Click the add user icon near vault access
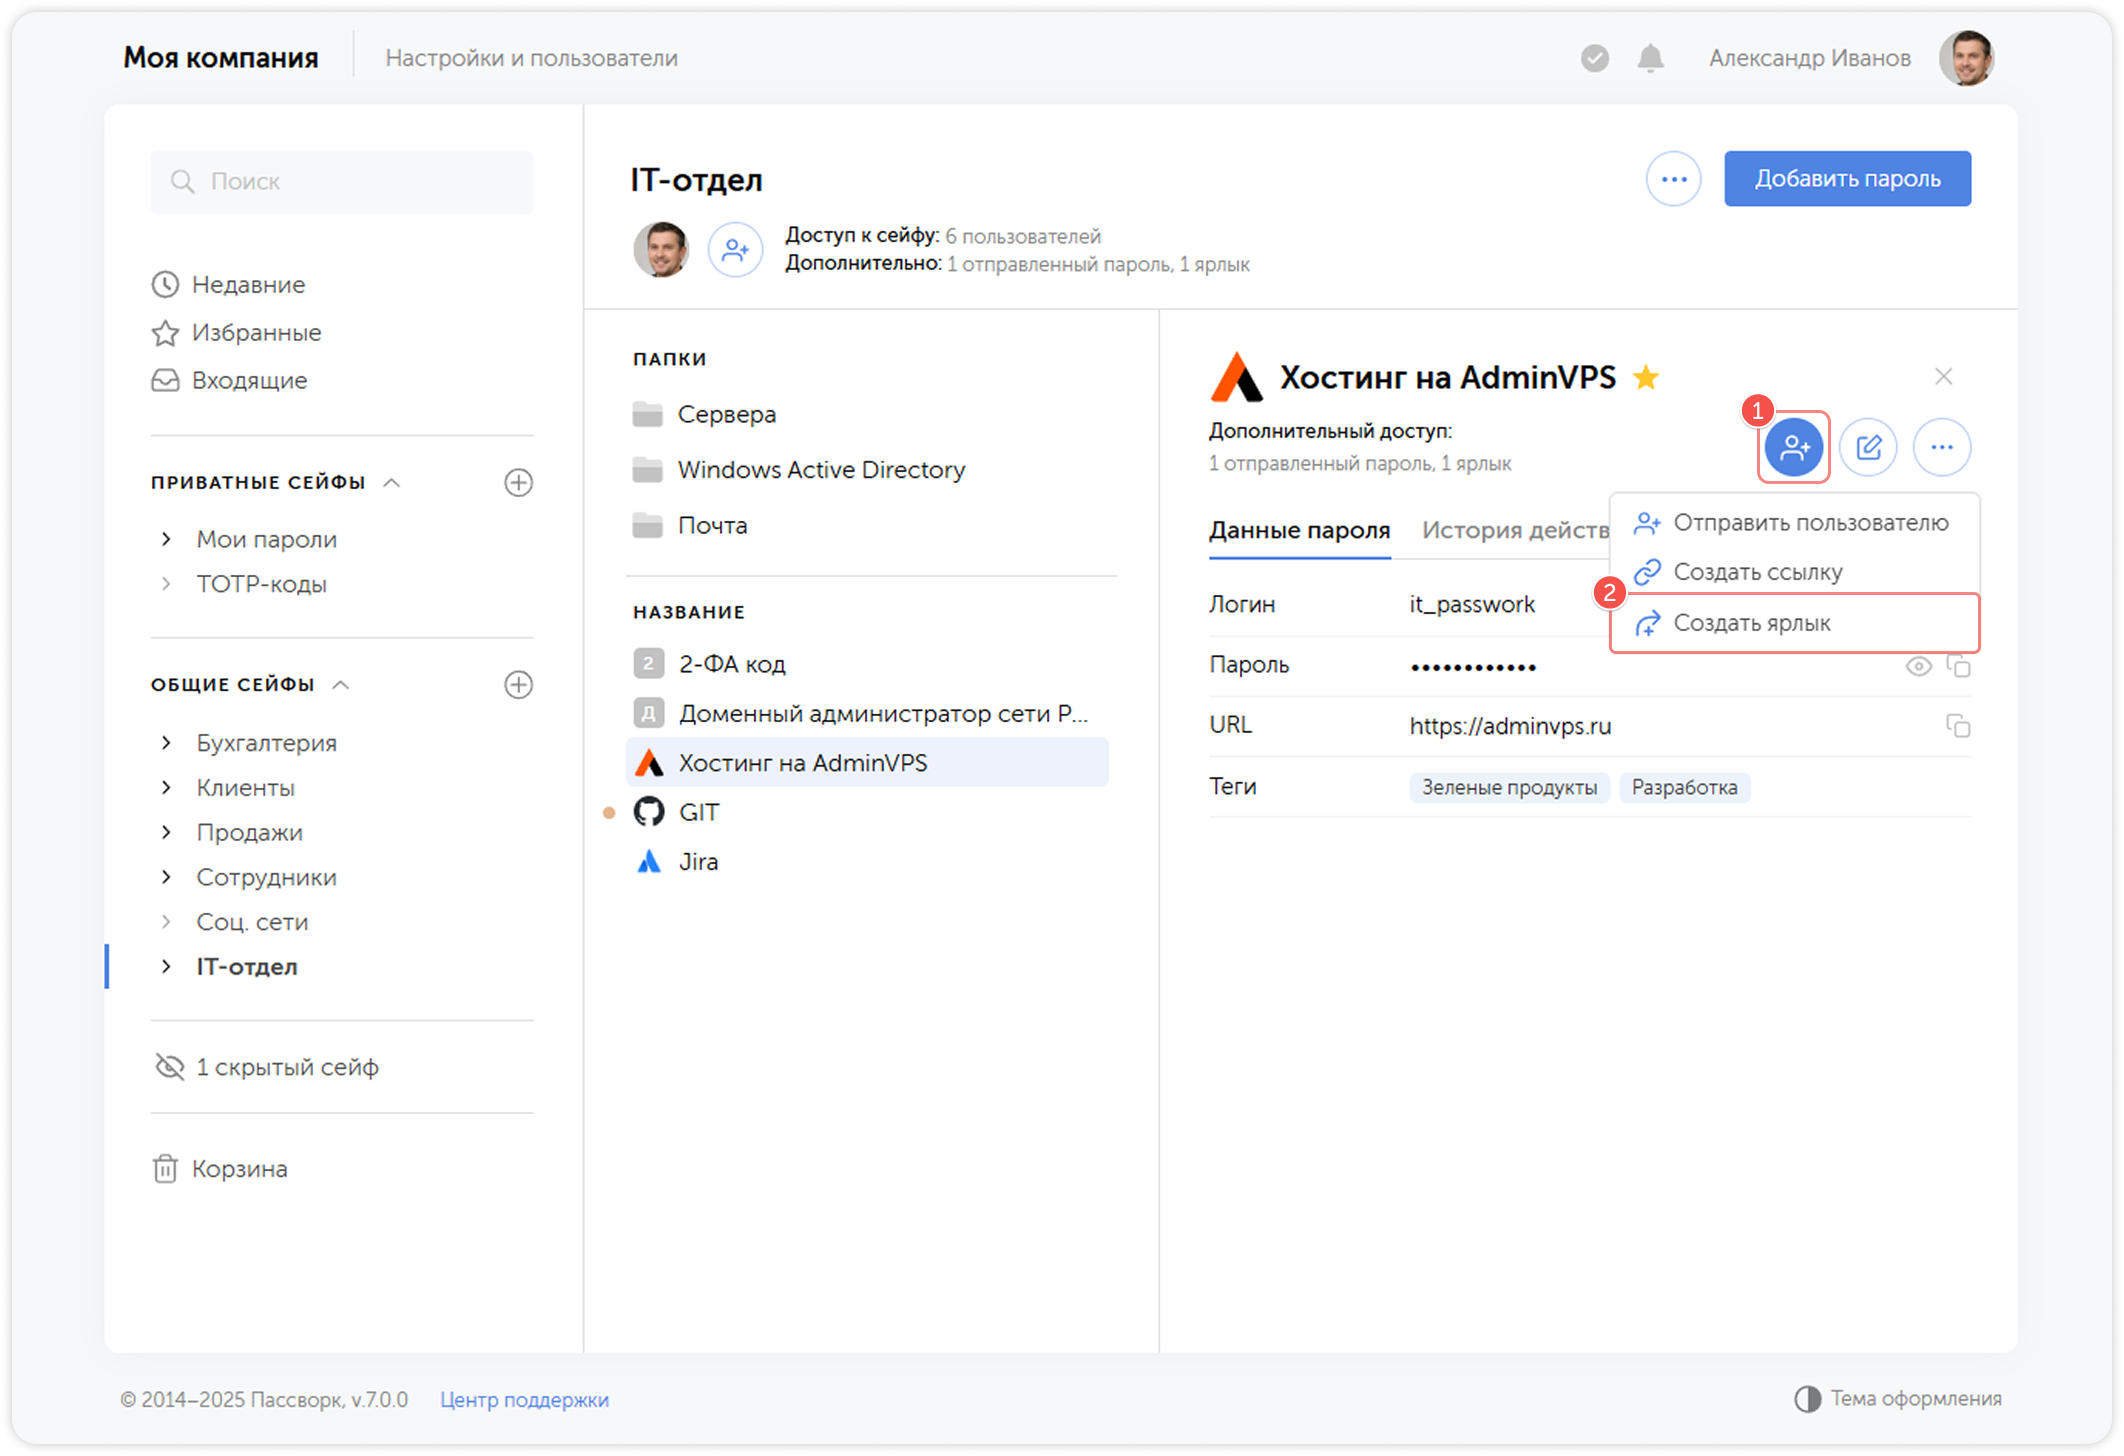 coord(735,250)
